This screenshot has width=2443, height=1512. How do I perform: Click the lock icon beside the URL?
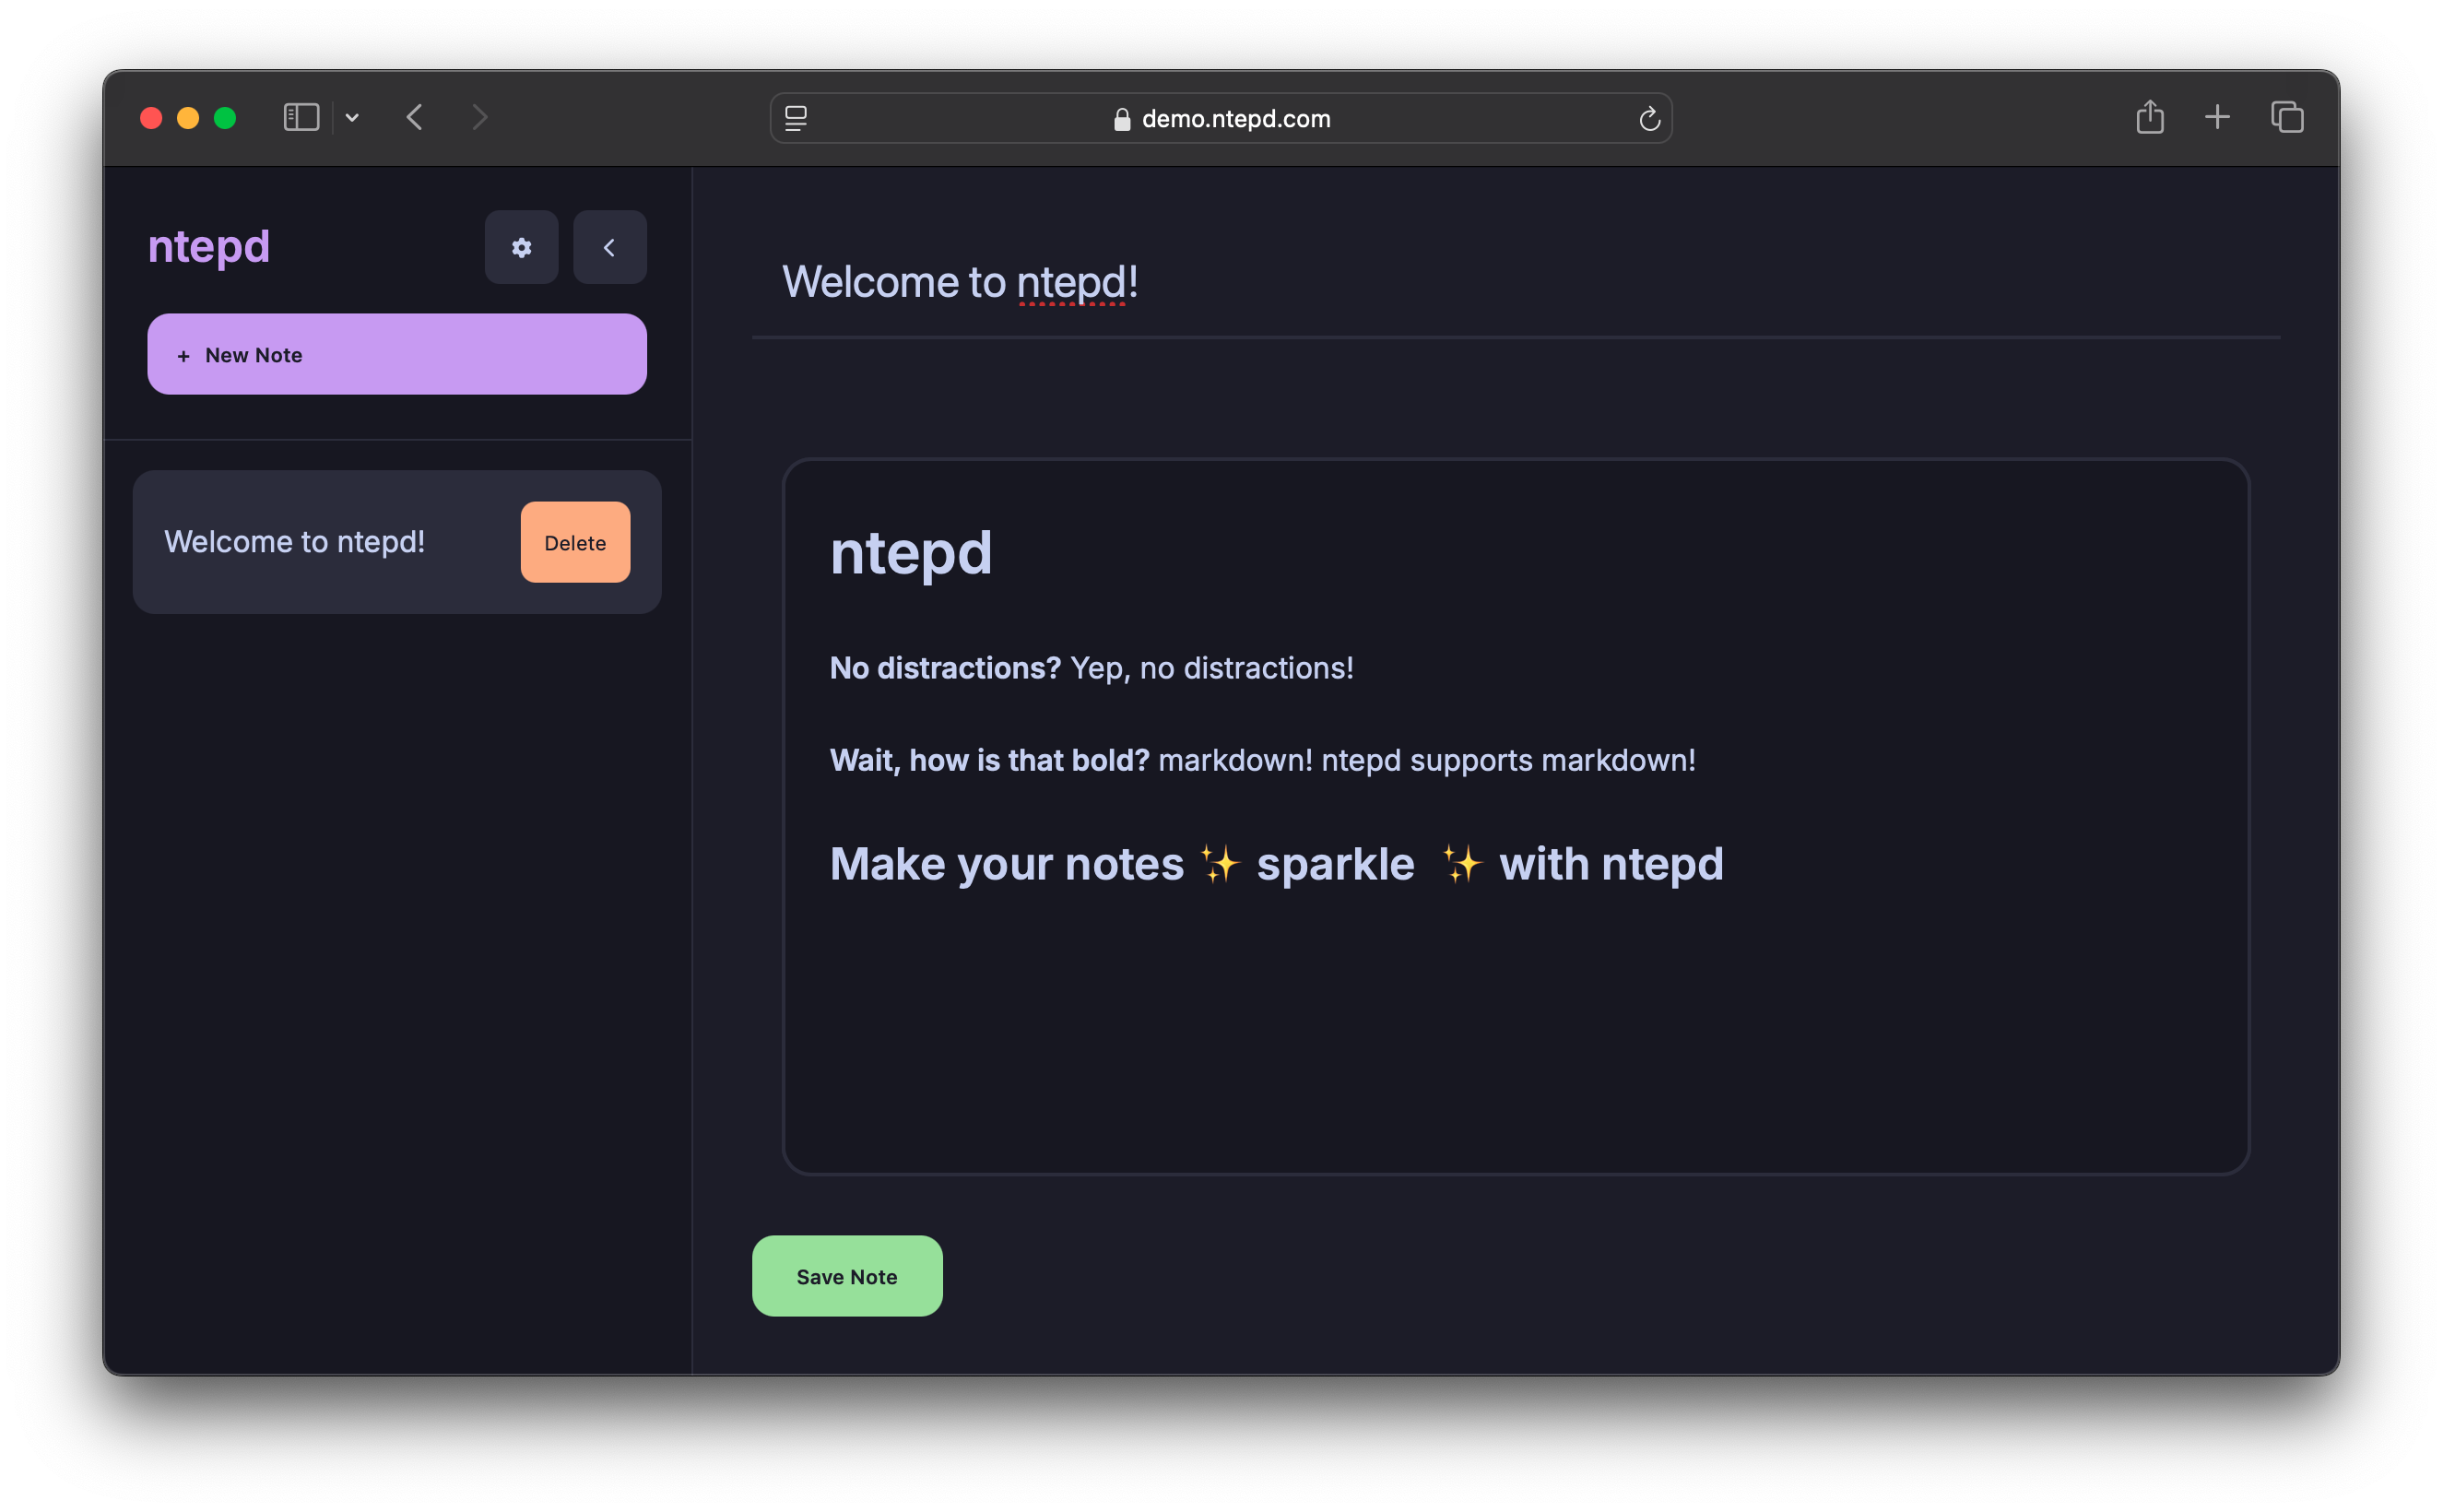coord(1122,119)
